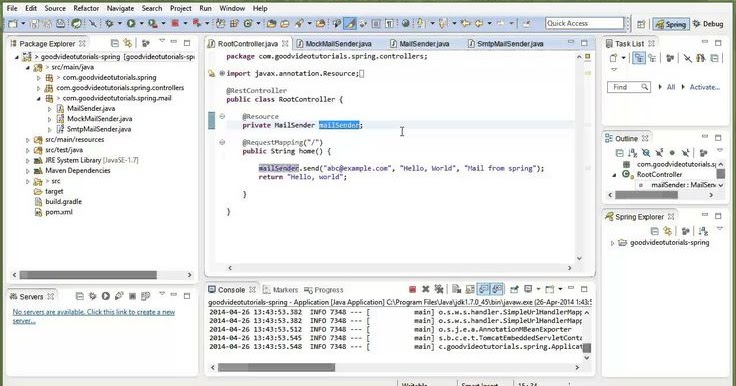736x386 pixels.
Task: Toggle Scroll Lock in Console toolbar
Action: coord(470,289)
